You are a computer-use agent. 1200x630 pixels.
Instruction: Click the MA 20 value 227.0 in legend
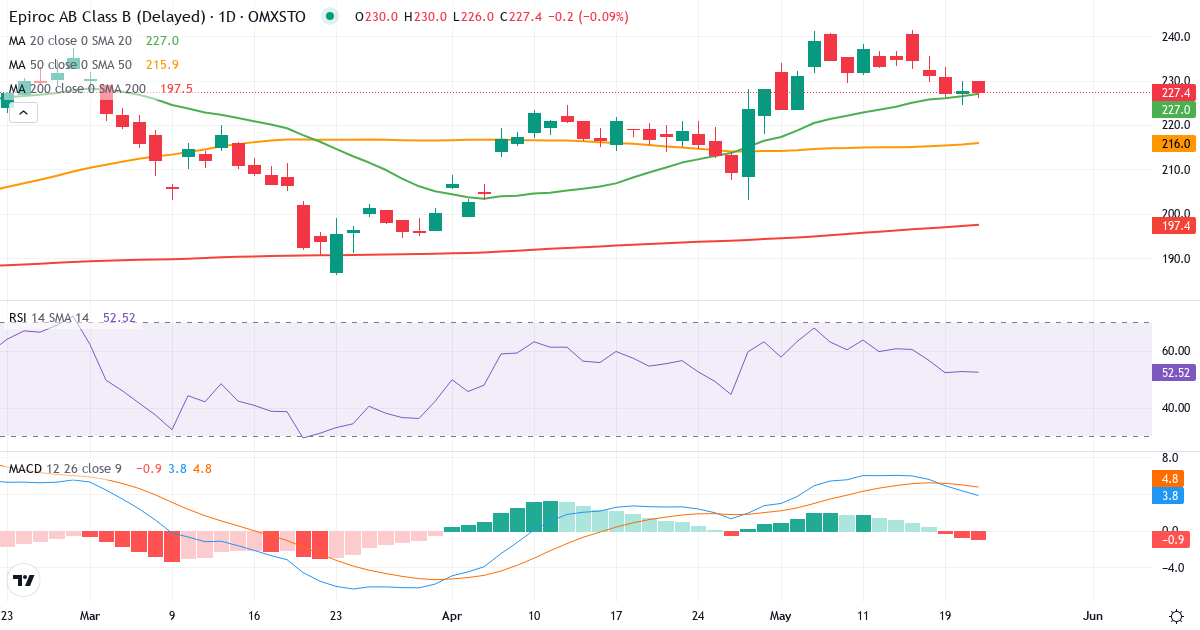(162, 41)
